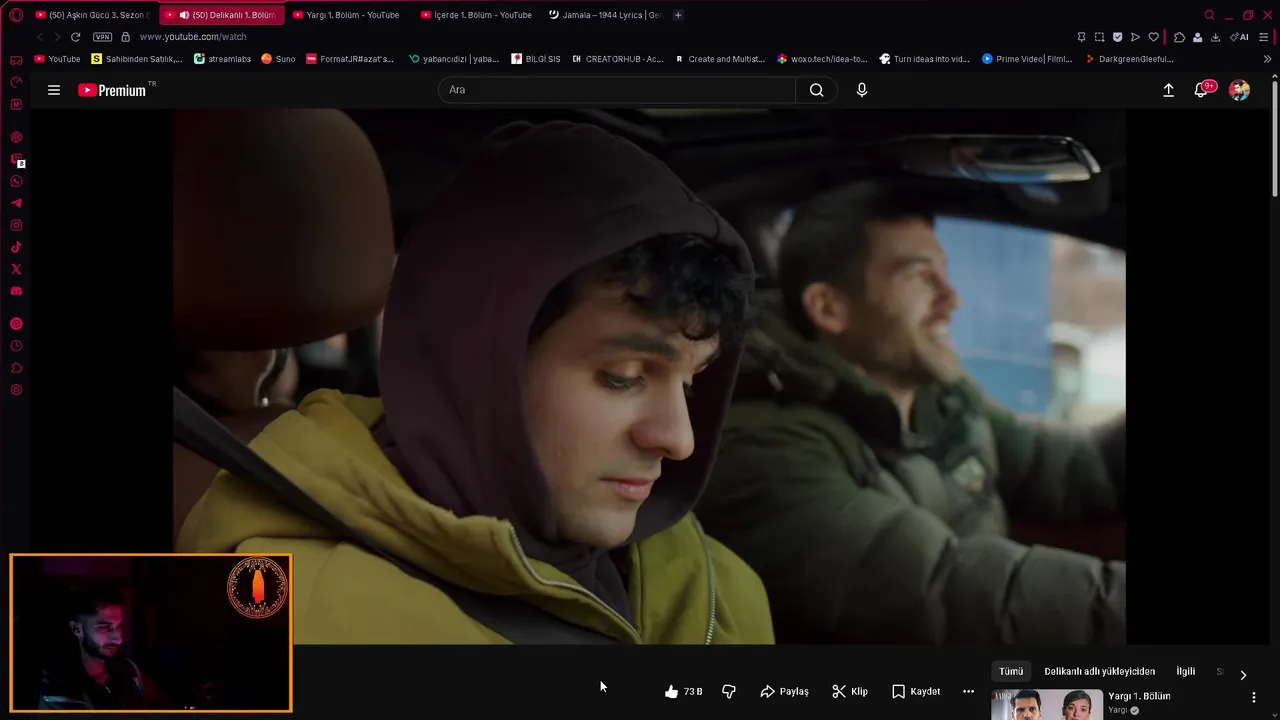Open Instagram from the sidebar
The width and height of the screenshot is (1280, 720).
[16, 225]
